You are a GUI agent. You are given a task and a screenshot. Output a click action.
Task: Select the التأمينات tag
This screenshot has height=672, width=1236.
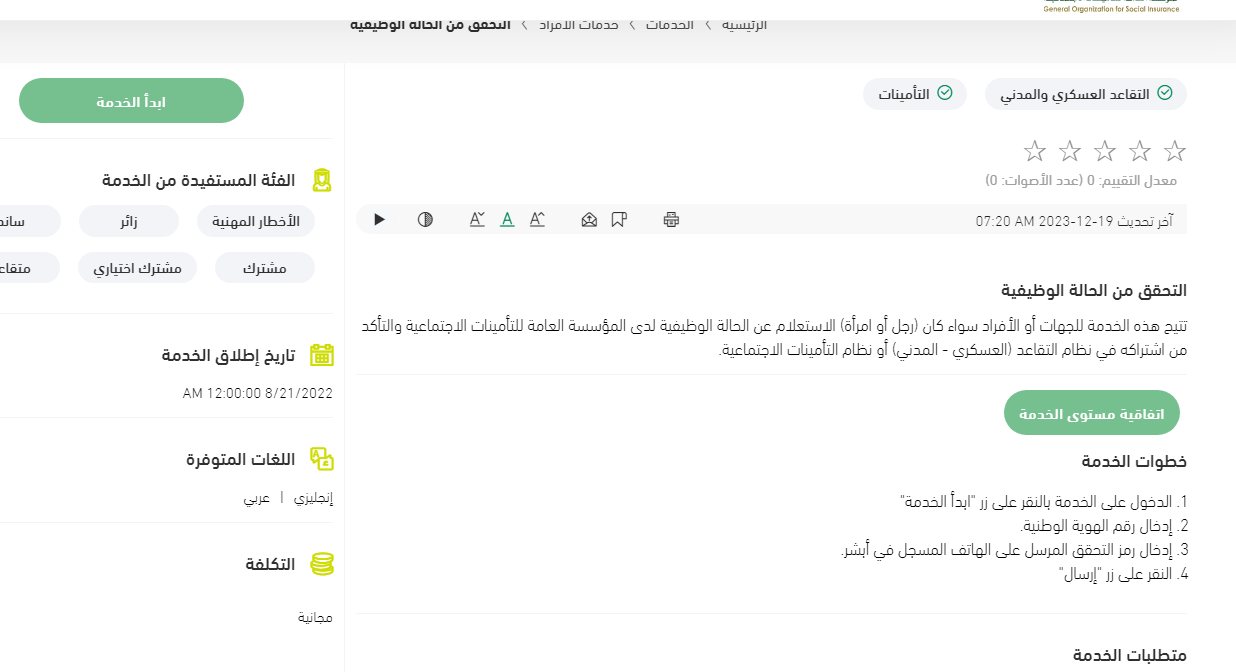915,94
